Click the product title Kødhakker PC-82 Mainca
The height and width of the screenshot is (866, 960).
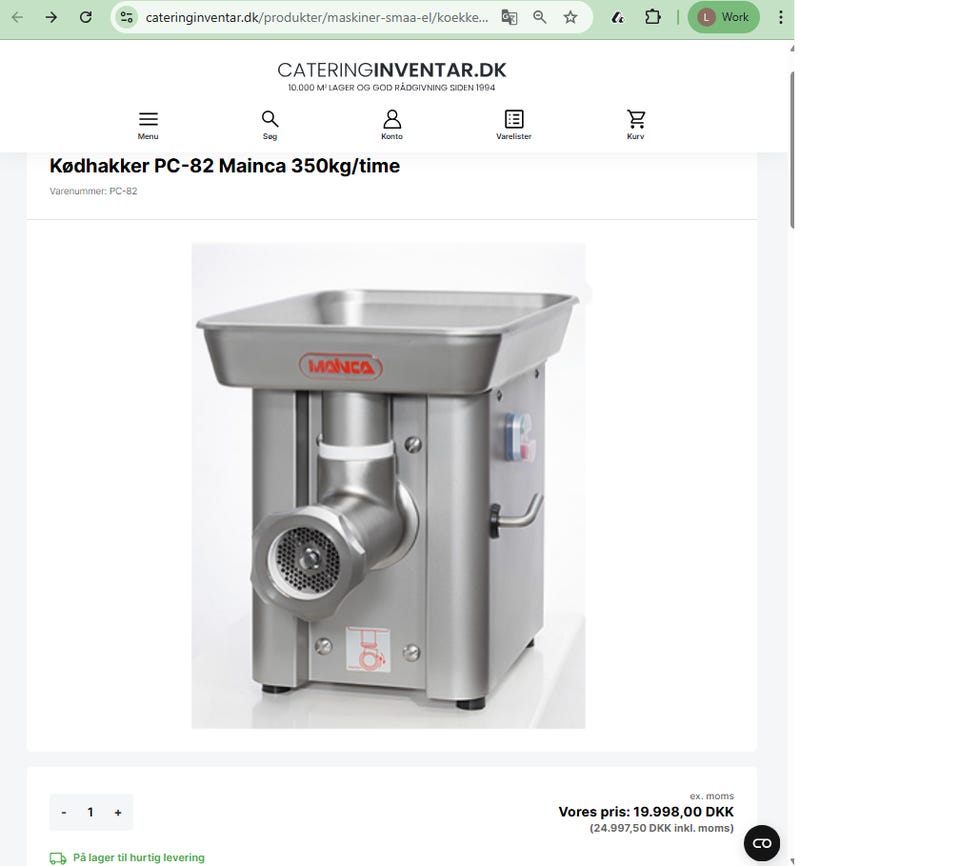[x=225, y=166]
